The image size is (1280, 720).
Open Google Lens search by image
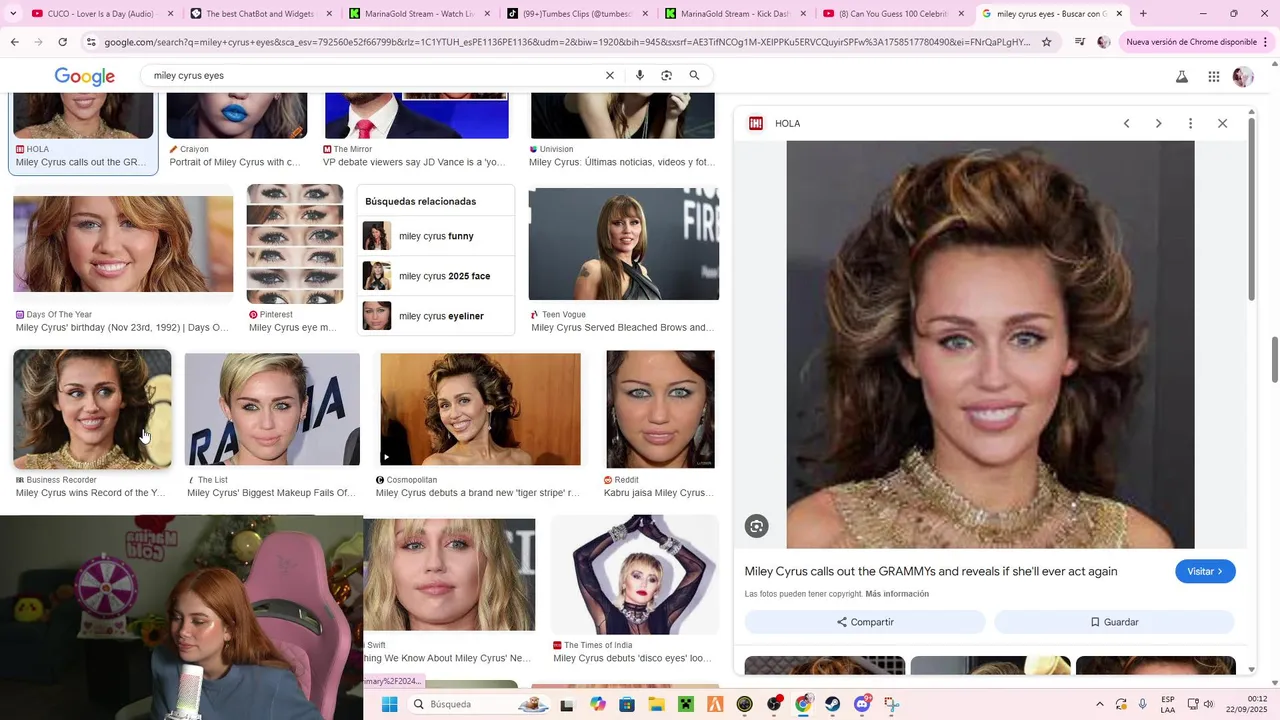tap(667, 76)
